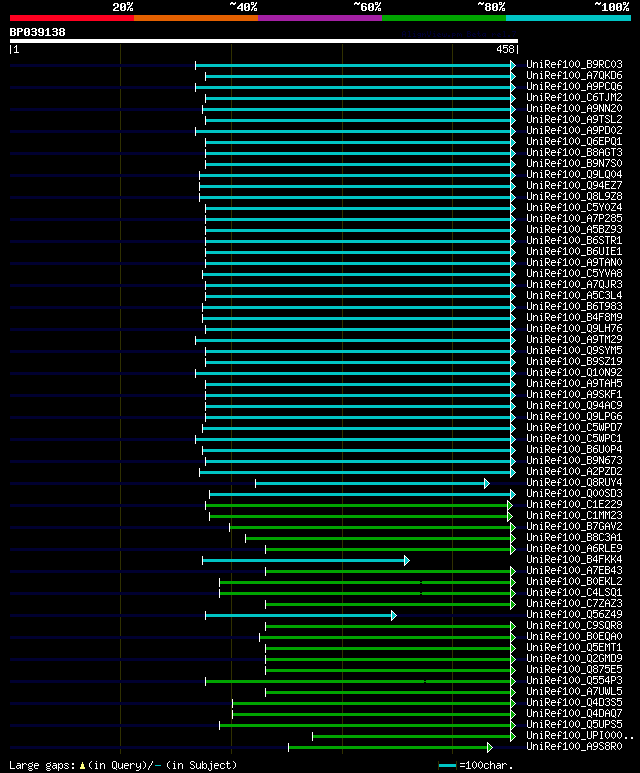The height and width of the screenshot is (773, 640).
Task: Open the UniRef100_B7GAV2 hit link
Action: 574,527
